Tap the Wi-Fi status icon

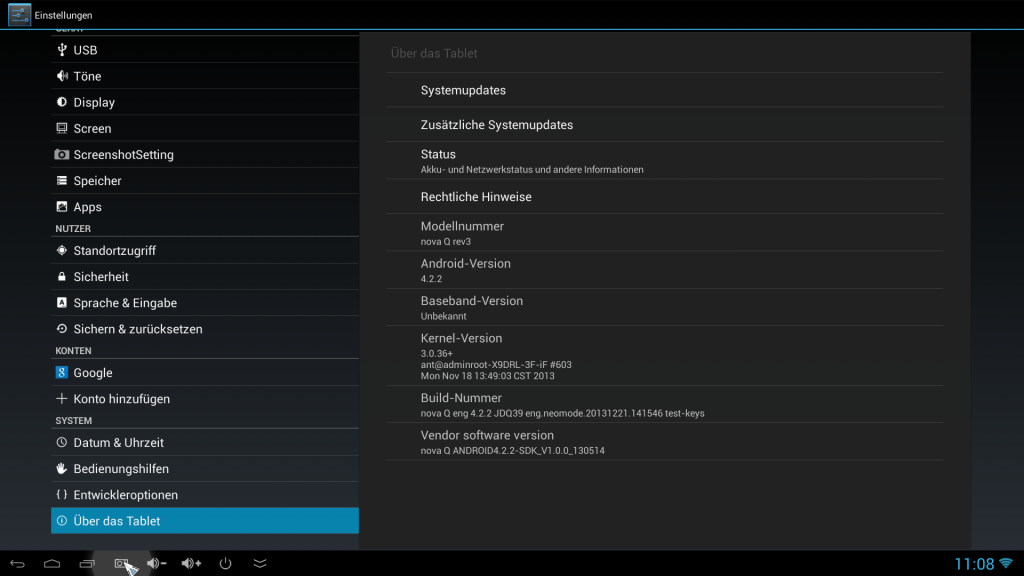(x=1006, y=563)
